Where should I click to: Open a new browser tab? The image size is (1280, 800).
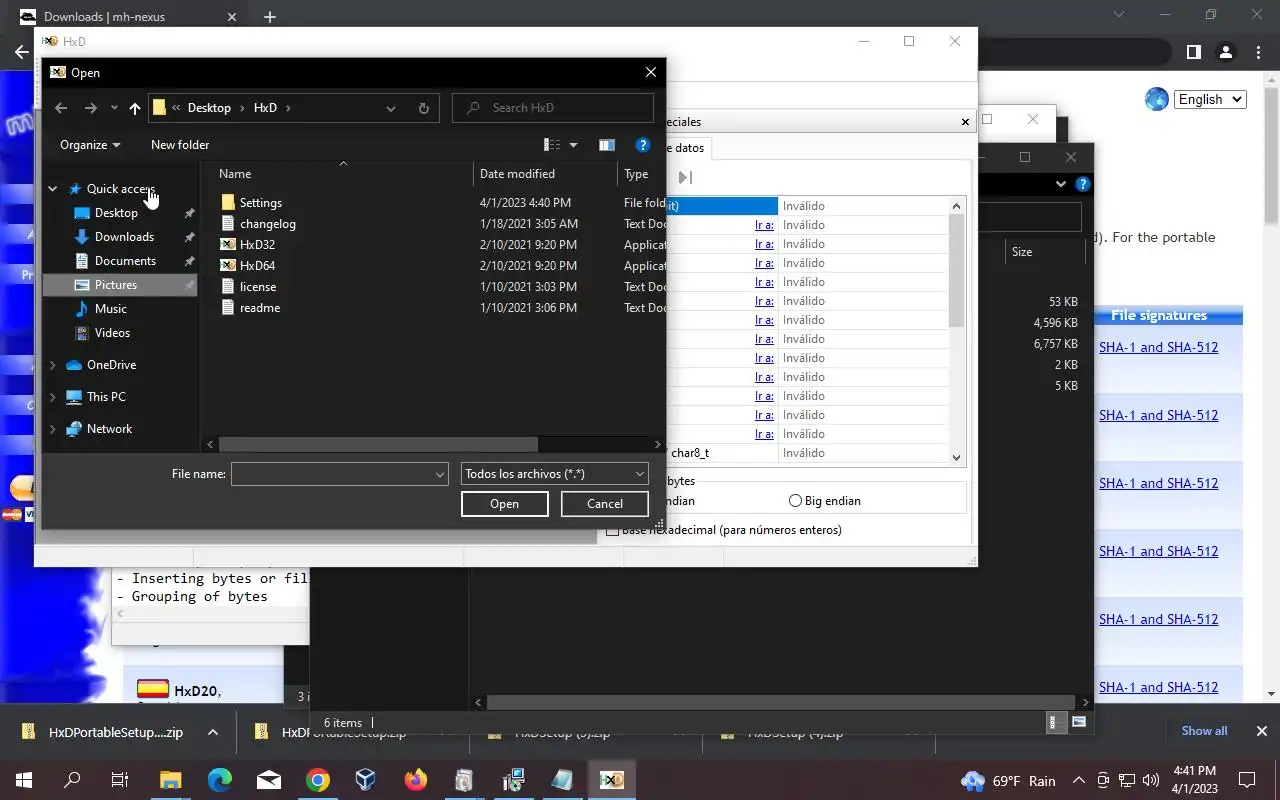coord(269,17)
